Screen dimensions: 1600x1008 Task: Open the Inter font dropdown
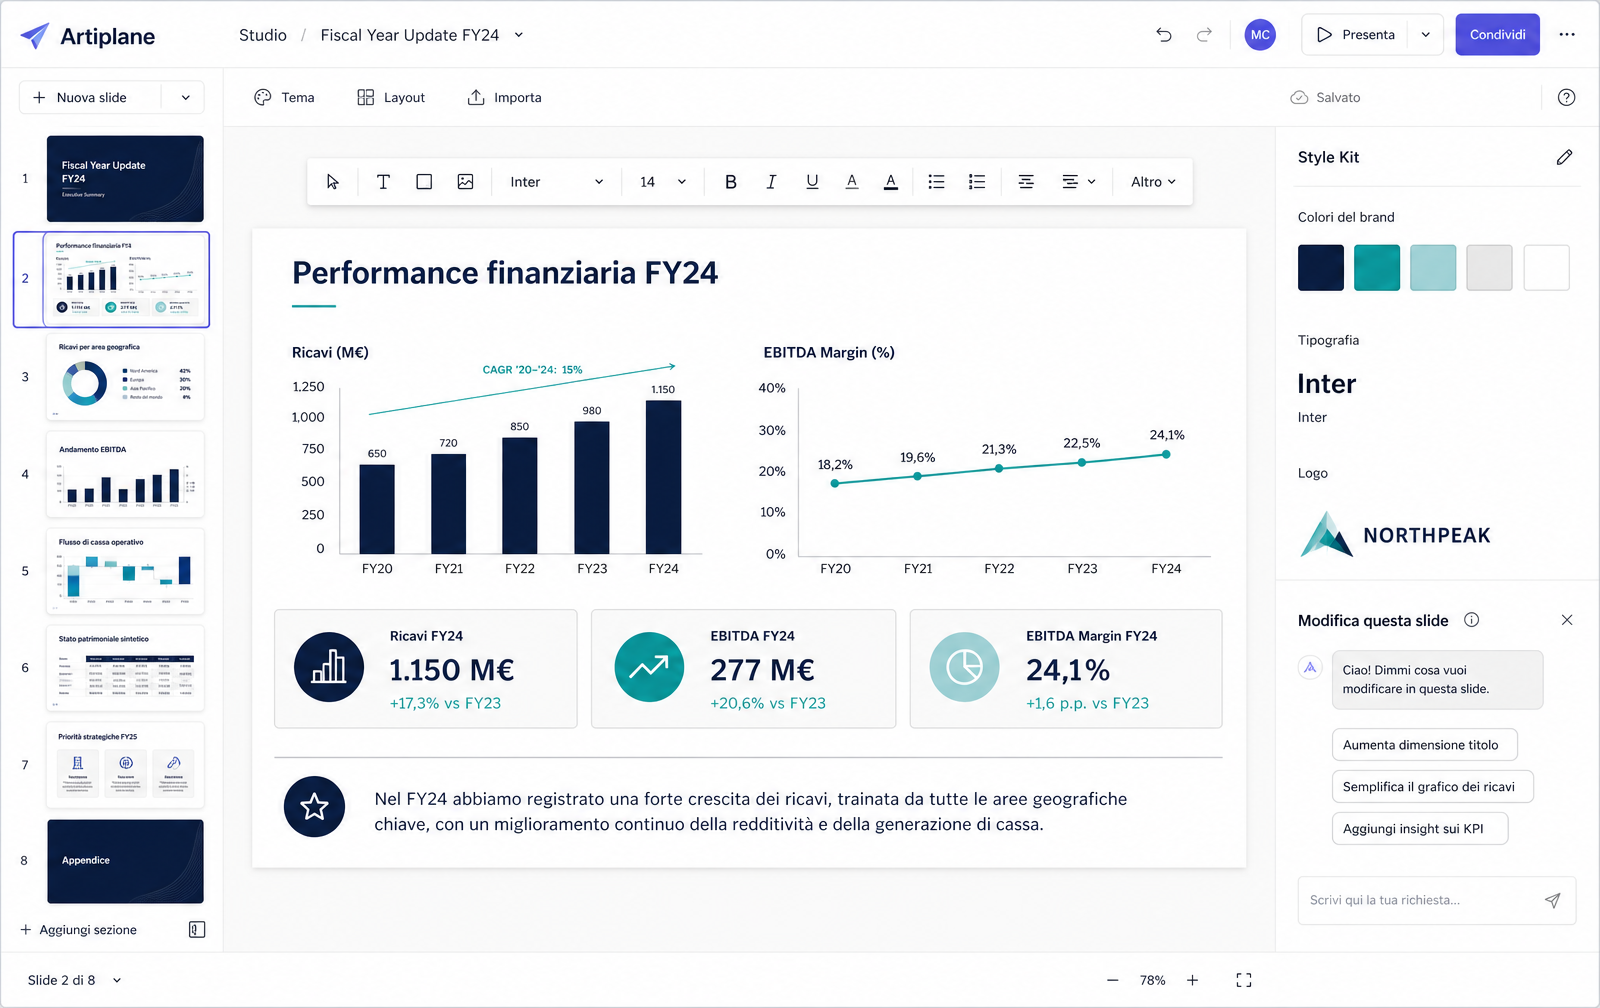point(556,182)
